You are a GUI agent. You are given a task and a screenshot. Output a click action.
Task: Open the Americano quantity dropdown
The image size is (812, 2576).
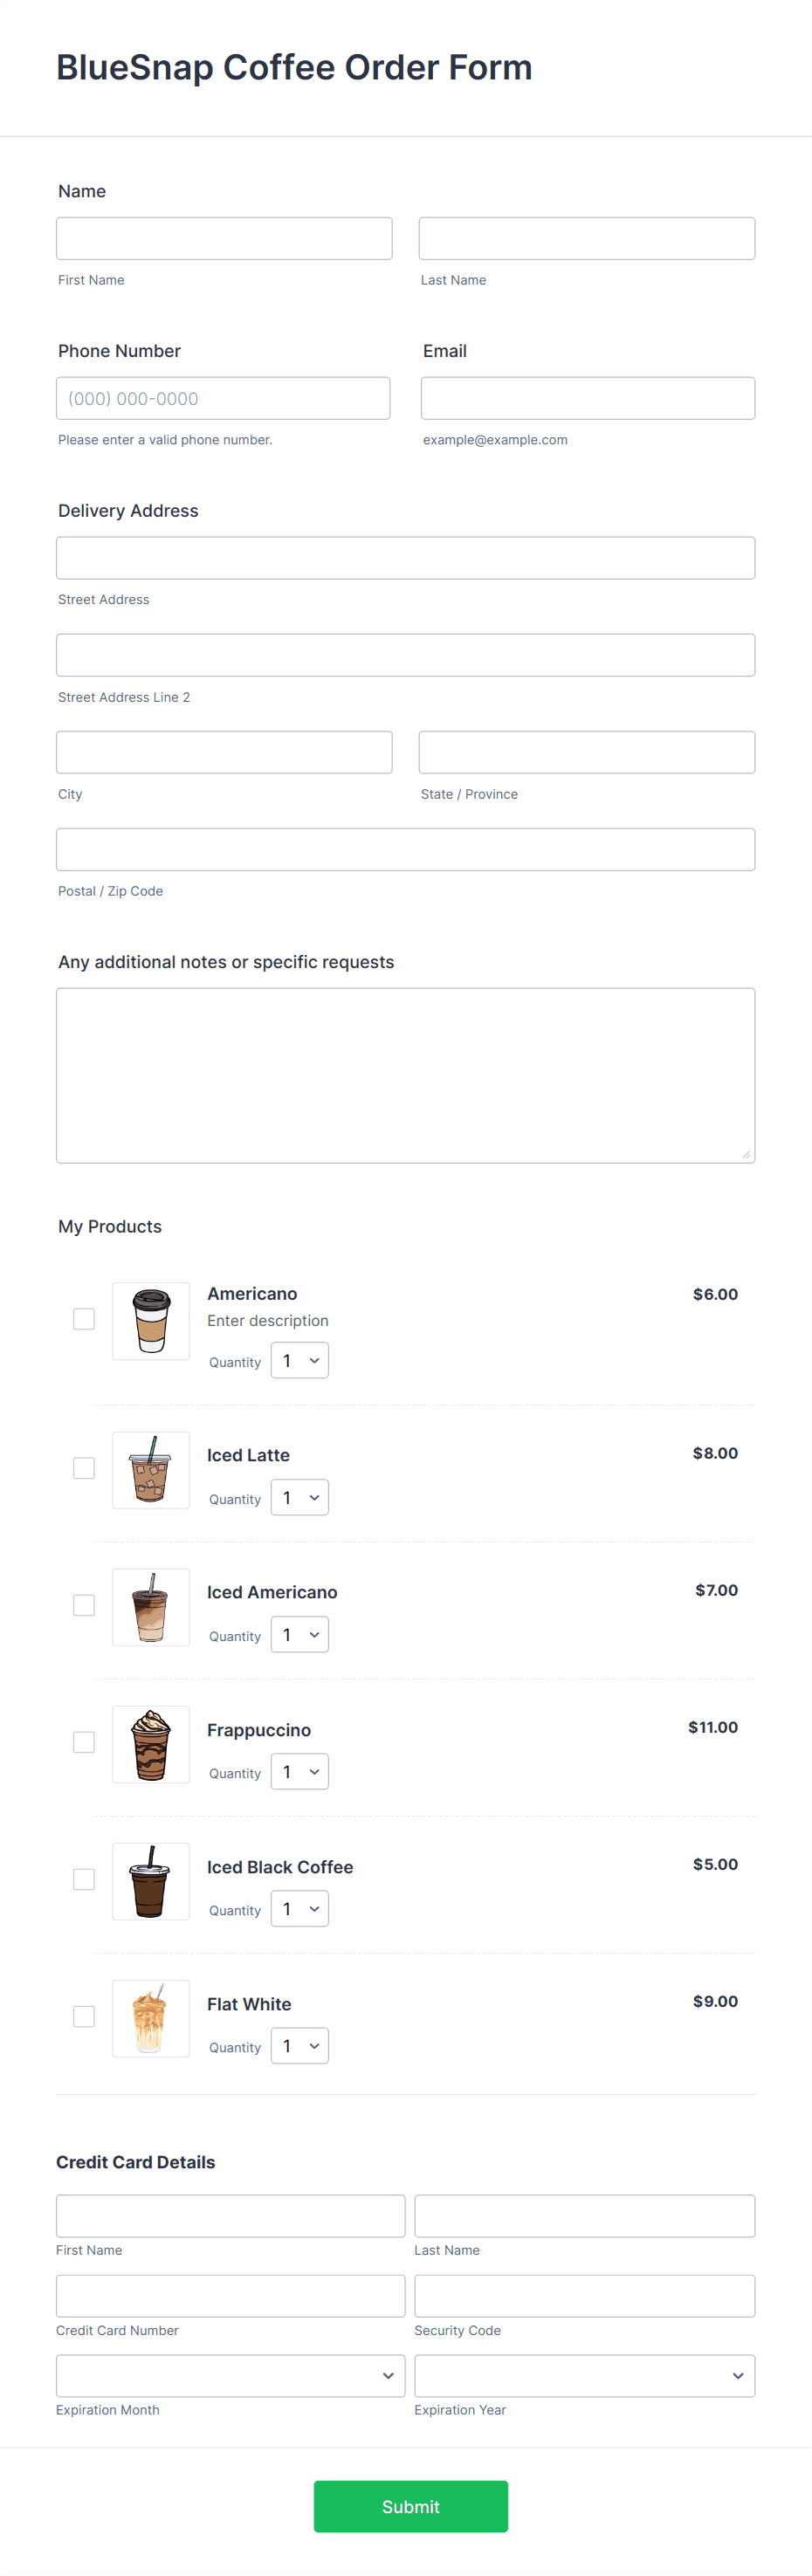click(300, 1361)
